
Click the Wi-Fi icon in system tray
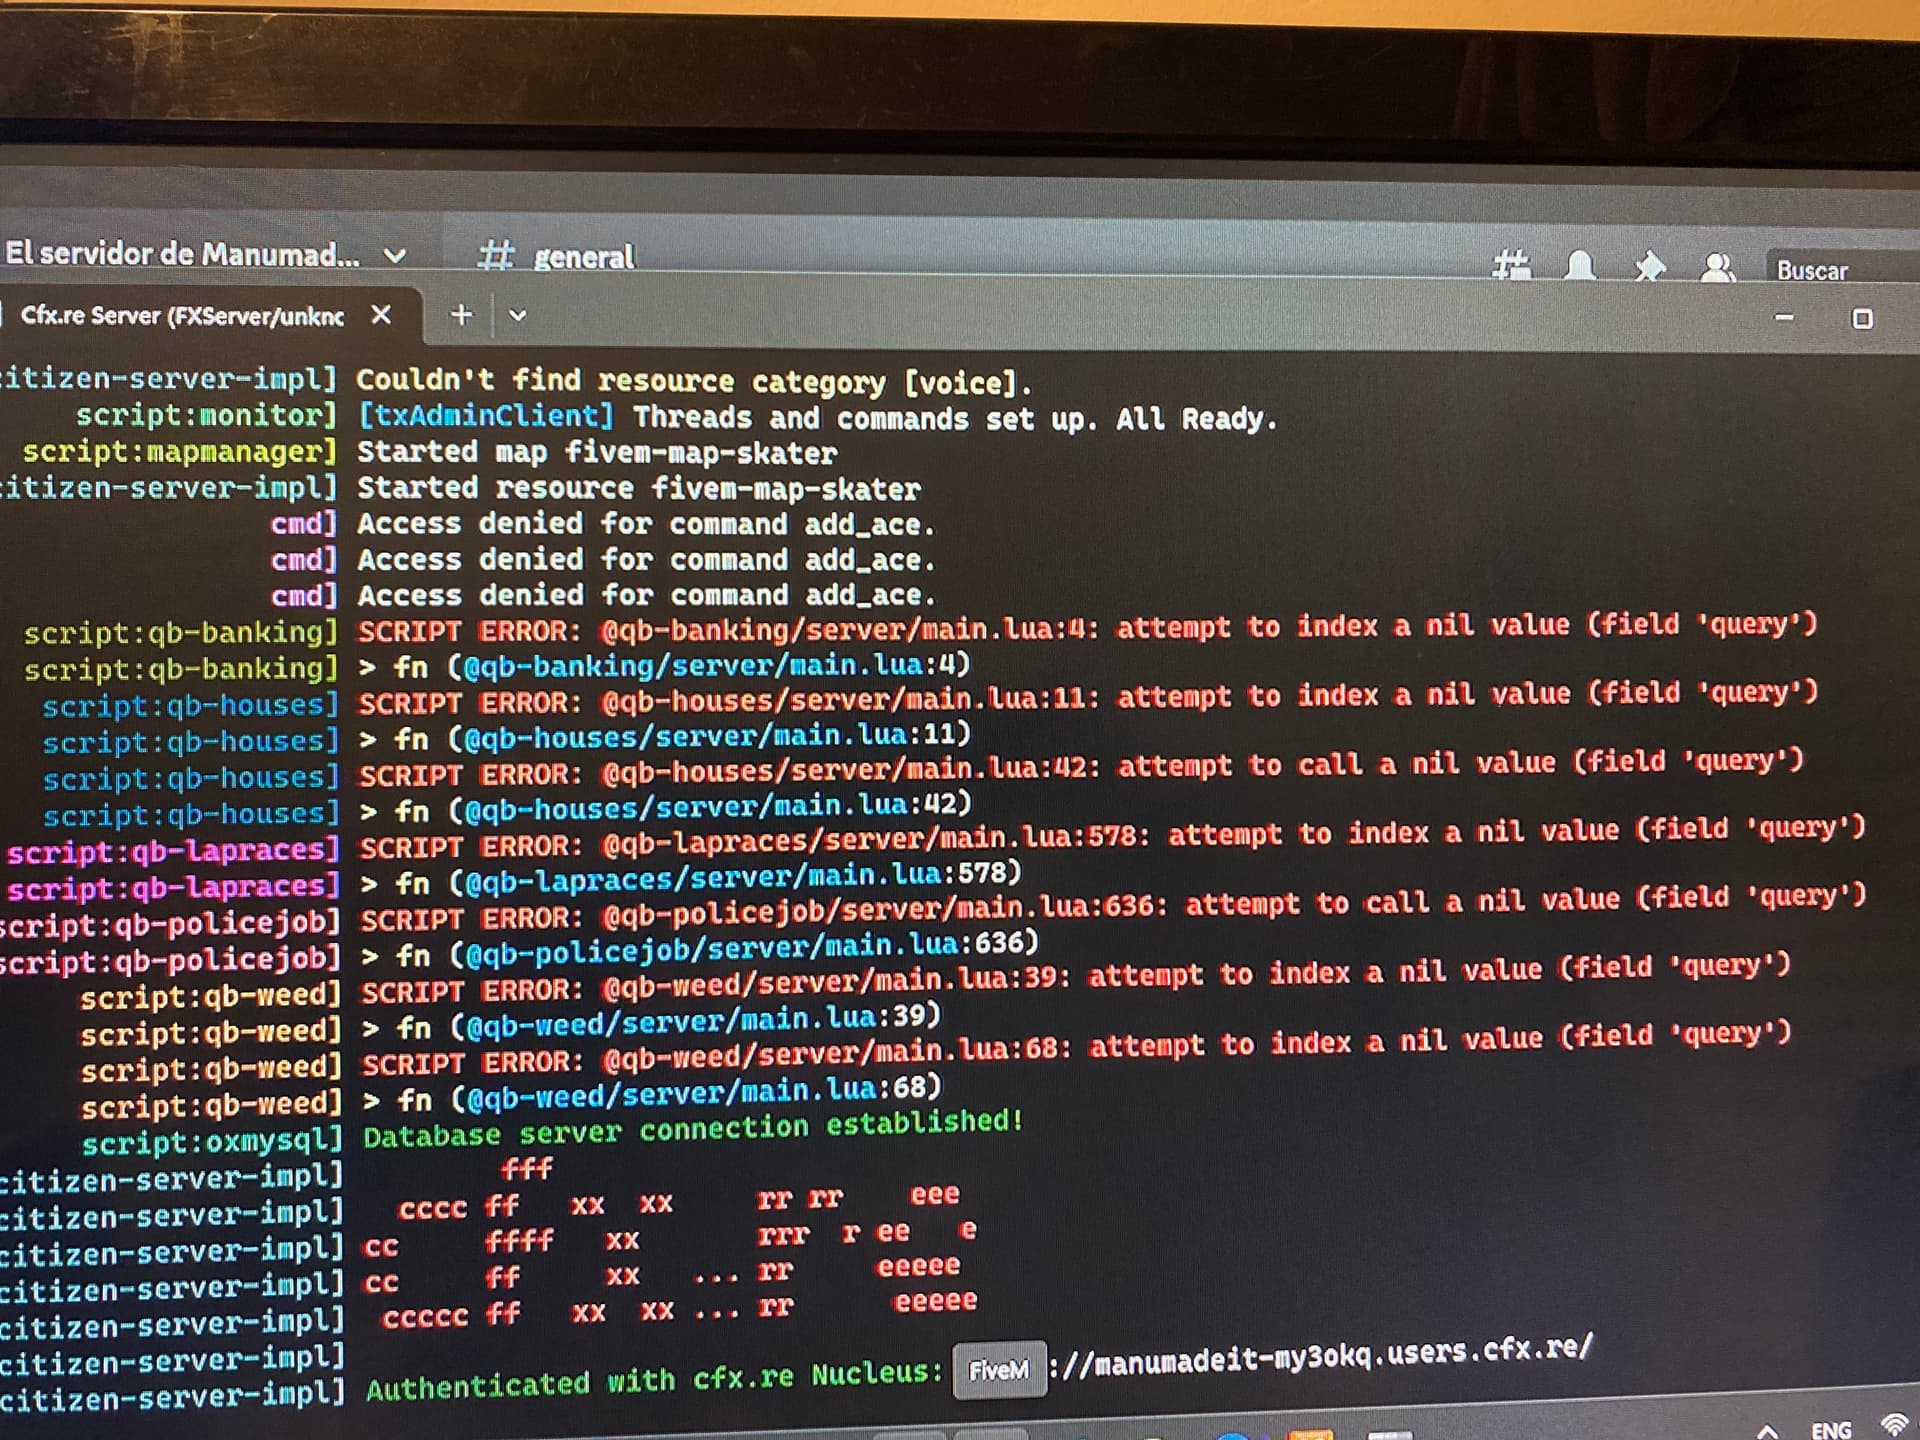(x=1895, y=1426)
